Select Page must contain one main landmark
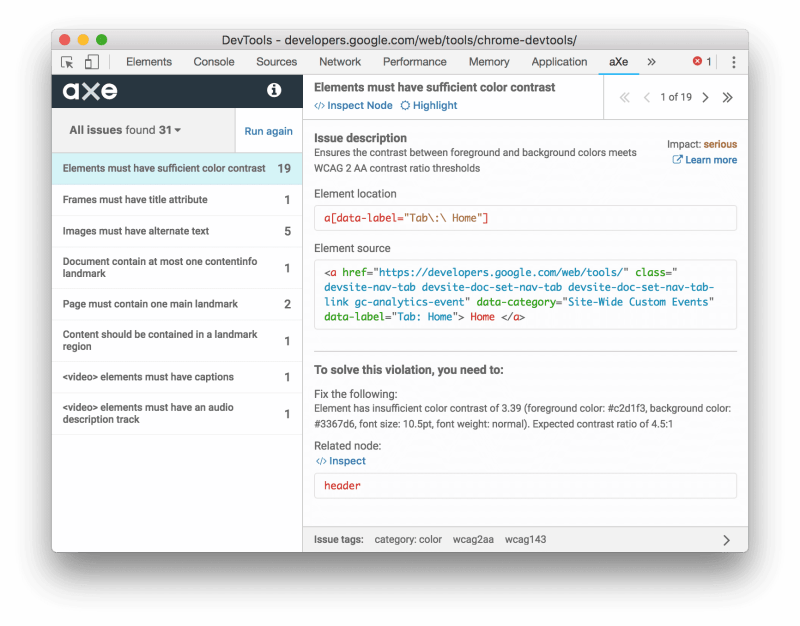 tap(177, 304)
